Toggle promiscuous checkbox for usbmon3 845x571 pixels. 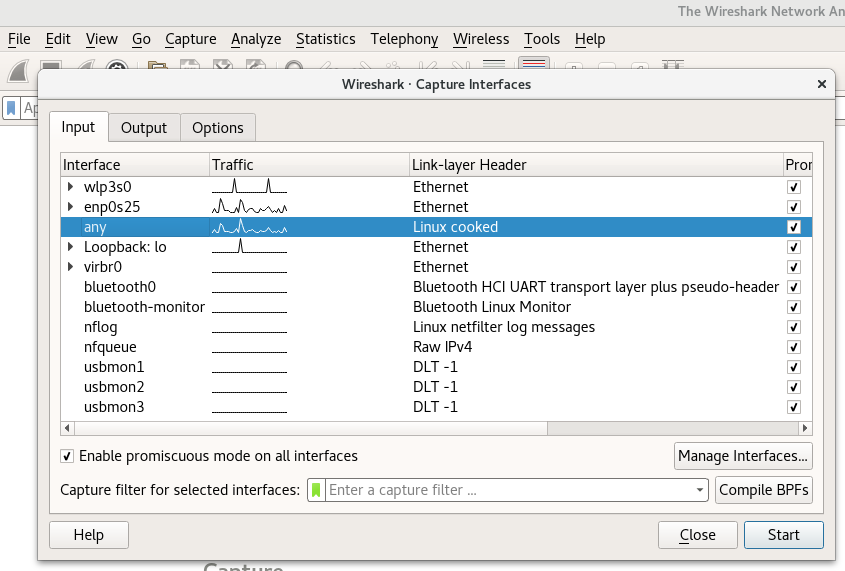(793, 407)
